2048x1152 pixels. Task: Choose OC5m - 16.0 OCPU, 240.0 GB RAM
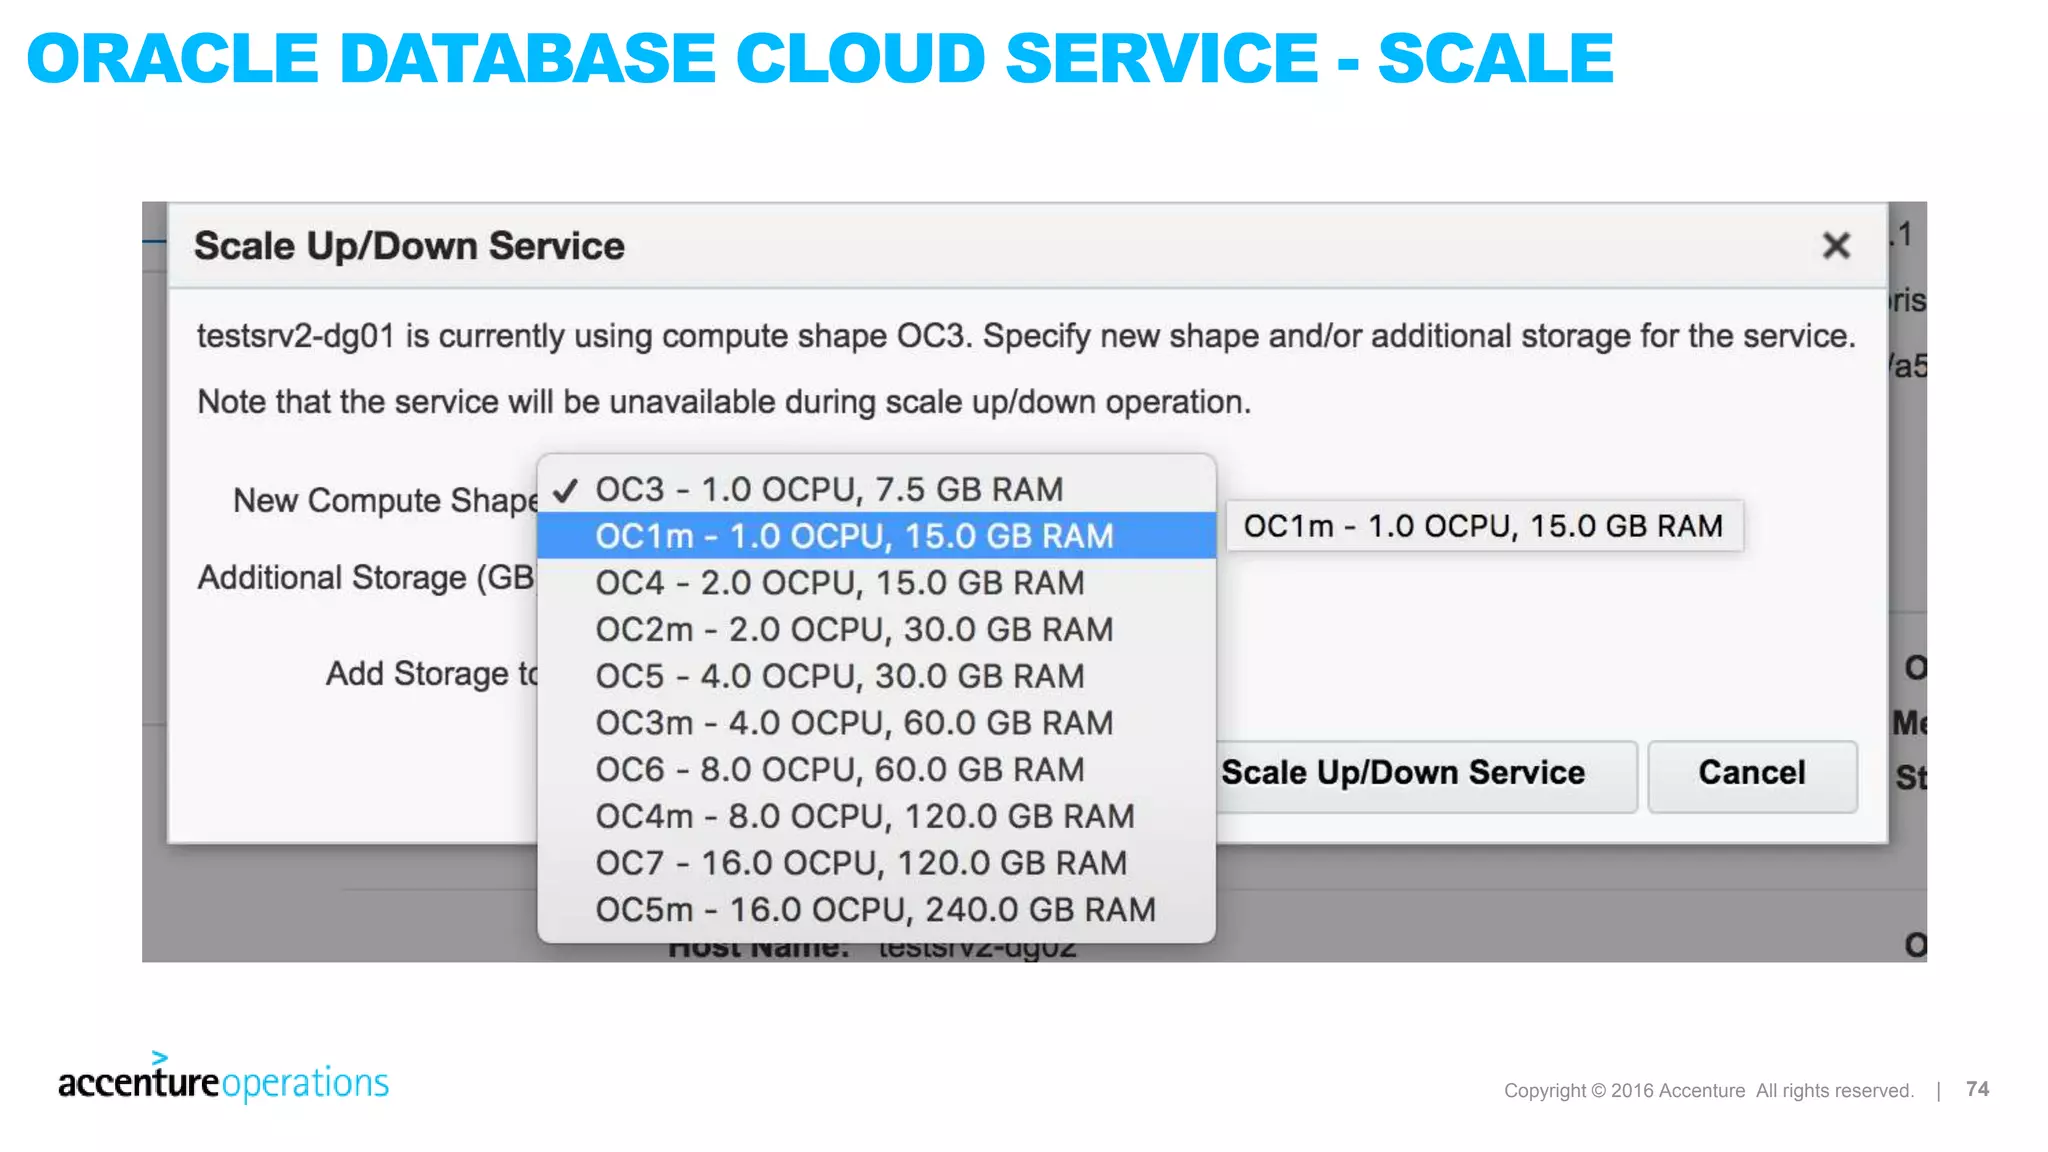coord(876,910)
